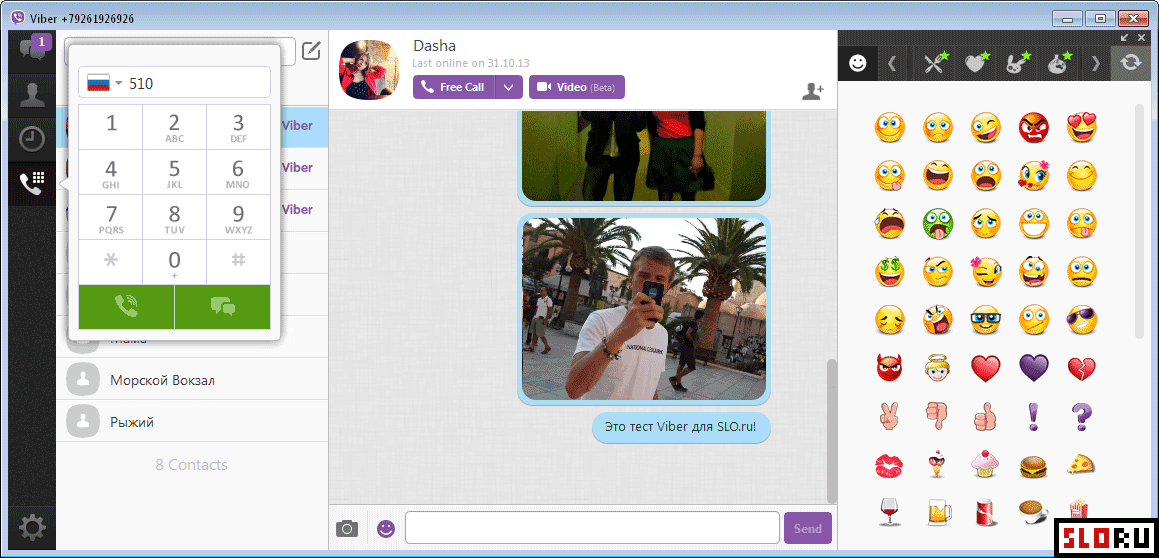
Task: Dial digit 9 WXYZ on keypad
Action: (238, 218)
